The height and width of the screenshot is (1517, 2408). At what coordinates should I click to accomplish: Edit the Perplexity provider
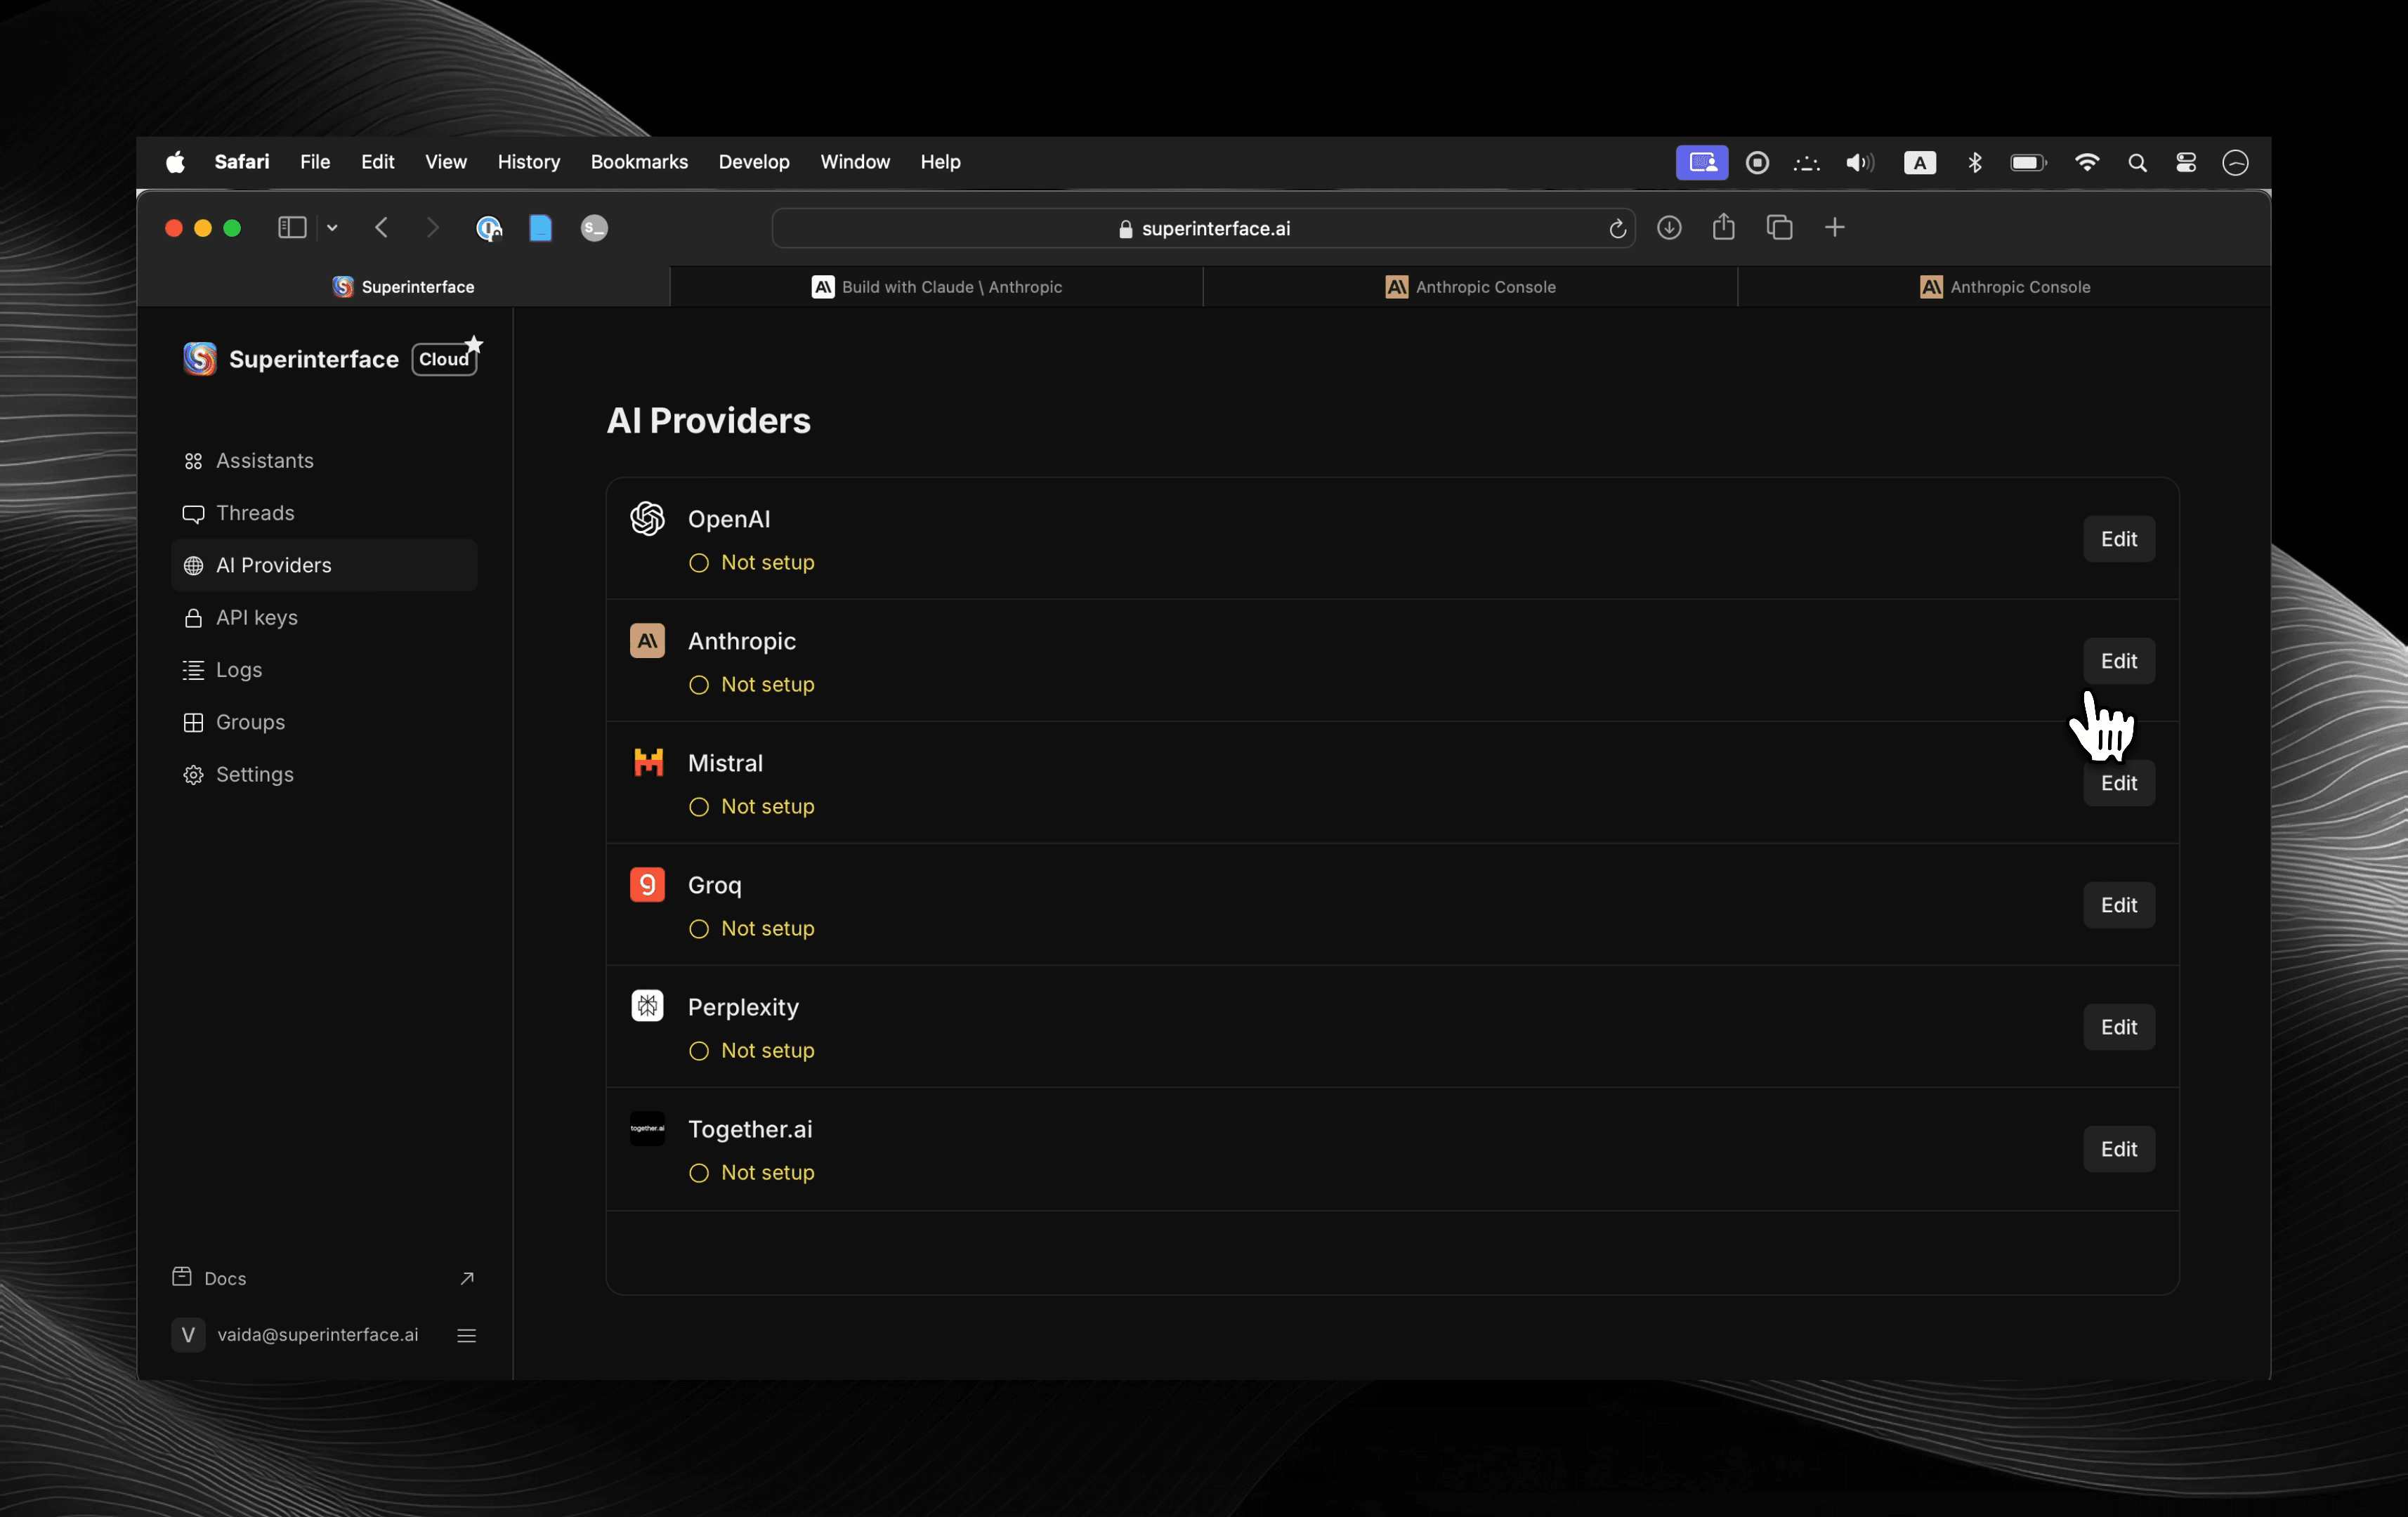point(2118,1027)
